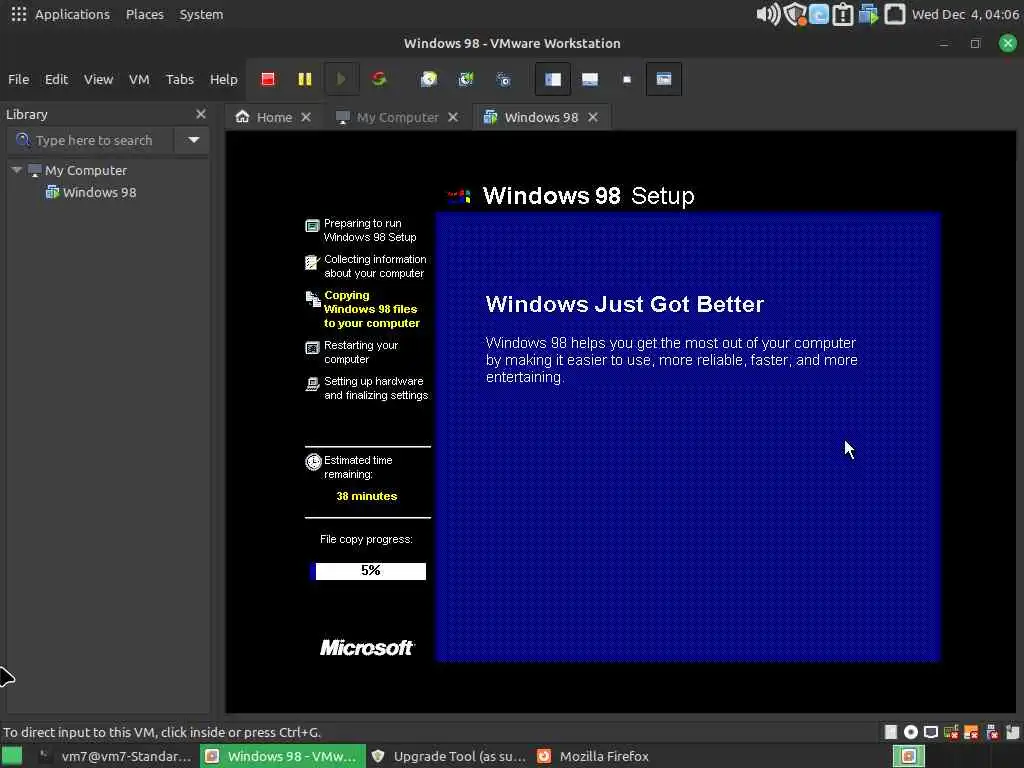1024x768 pixels.
Task: Click the VMware tray icon
Action: [868, 14]
